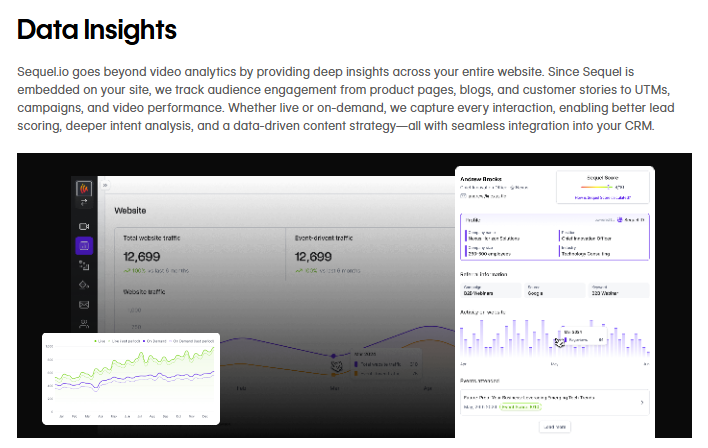The width and height of the screenshot is (708, 448).
Task: Open the mail envelope icon in sidebar
Action: [84, 304]
